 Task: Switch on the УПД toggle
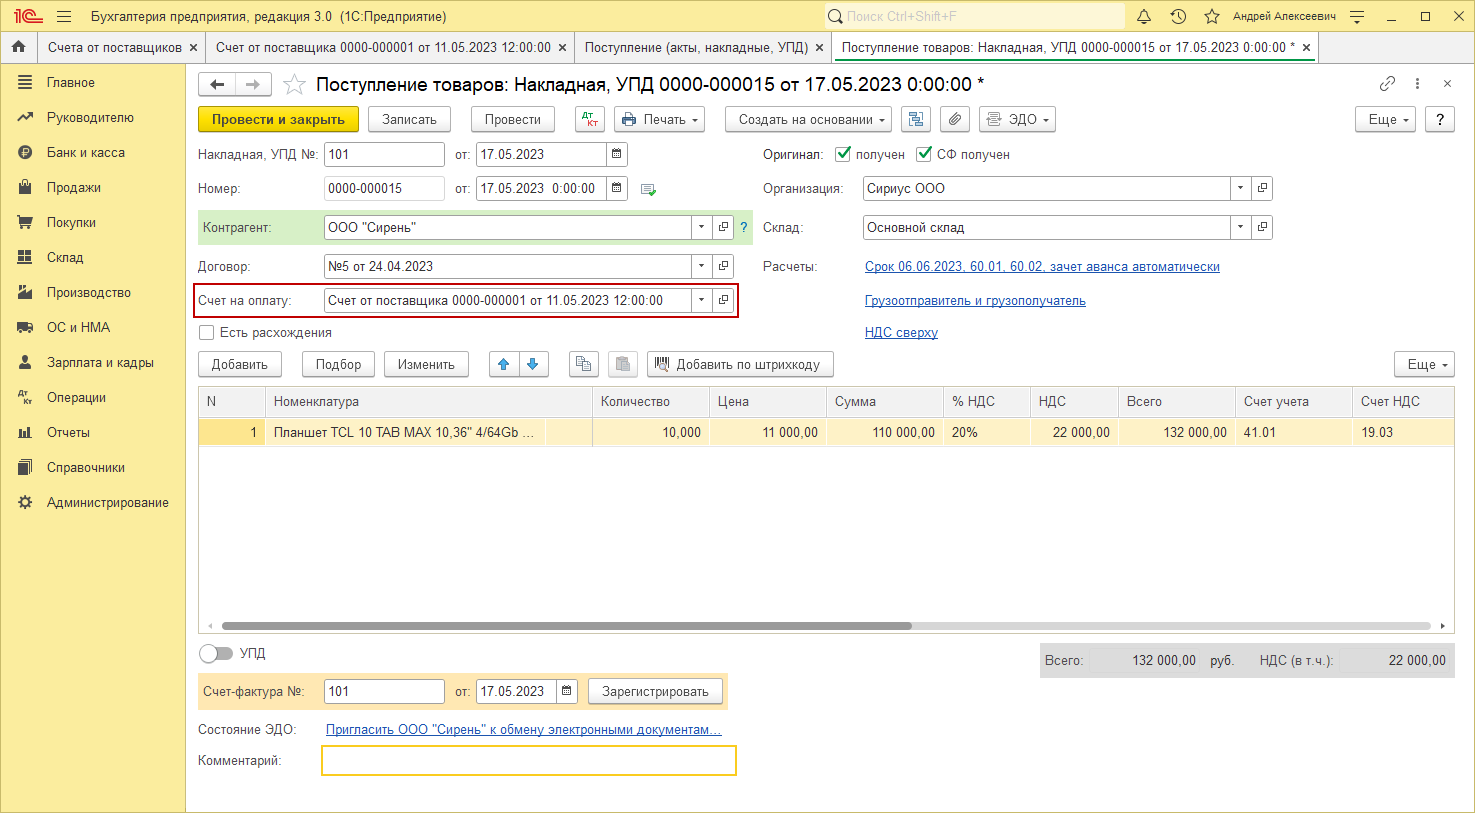coord(215,653)
